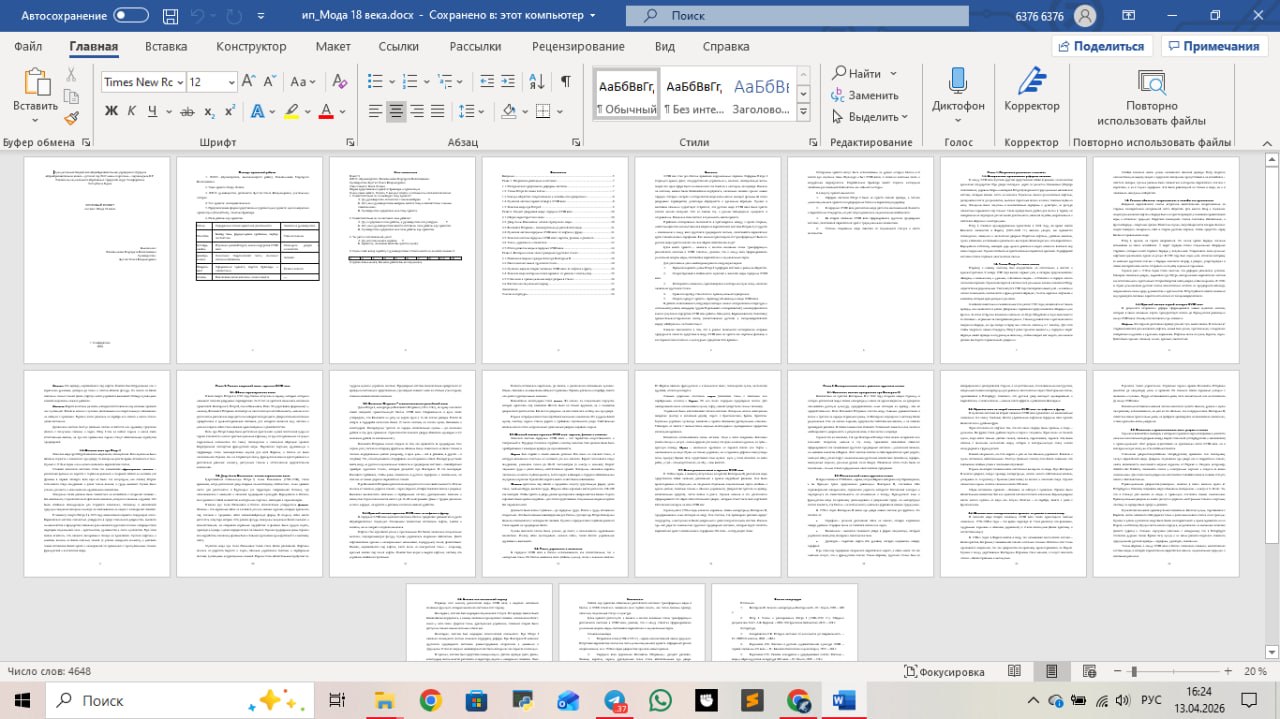Viewport: 1280px width, 719px height.
Task: Align text left
Action: tap(375, 111)
